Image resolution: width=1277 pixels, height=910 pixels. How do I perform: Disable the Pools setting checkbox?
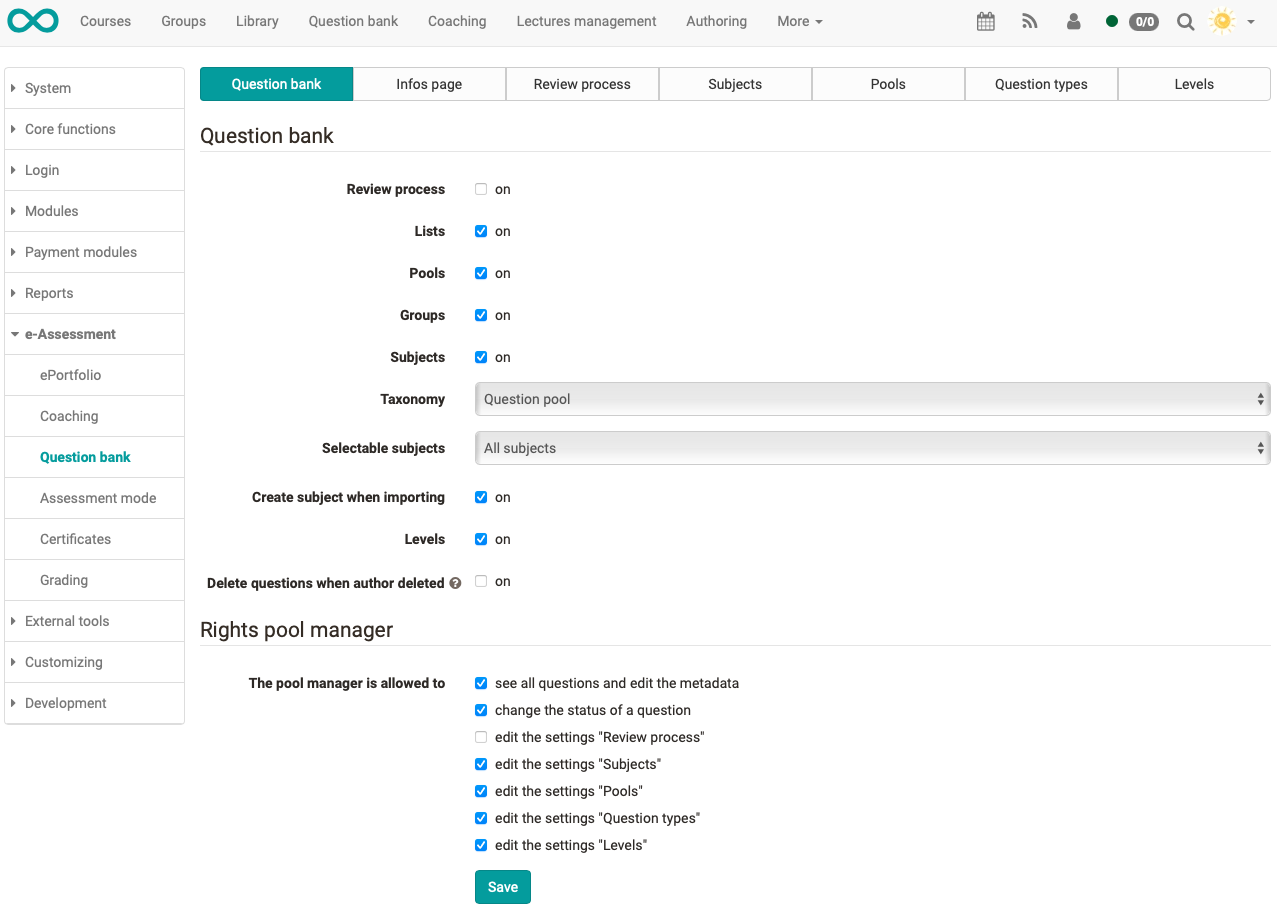[481, 273]
